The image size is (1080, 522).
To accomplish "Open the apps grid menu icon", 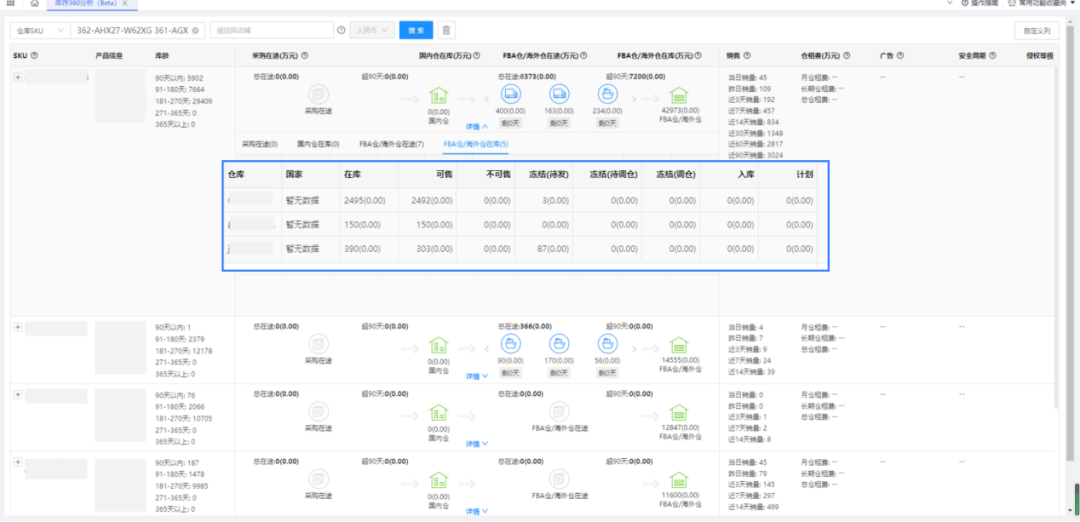I will (x=10, y=4).
